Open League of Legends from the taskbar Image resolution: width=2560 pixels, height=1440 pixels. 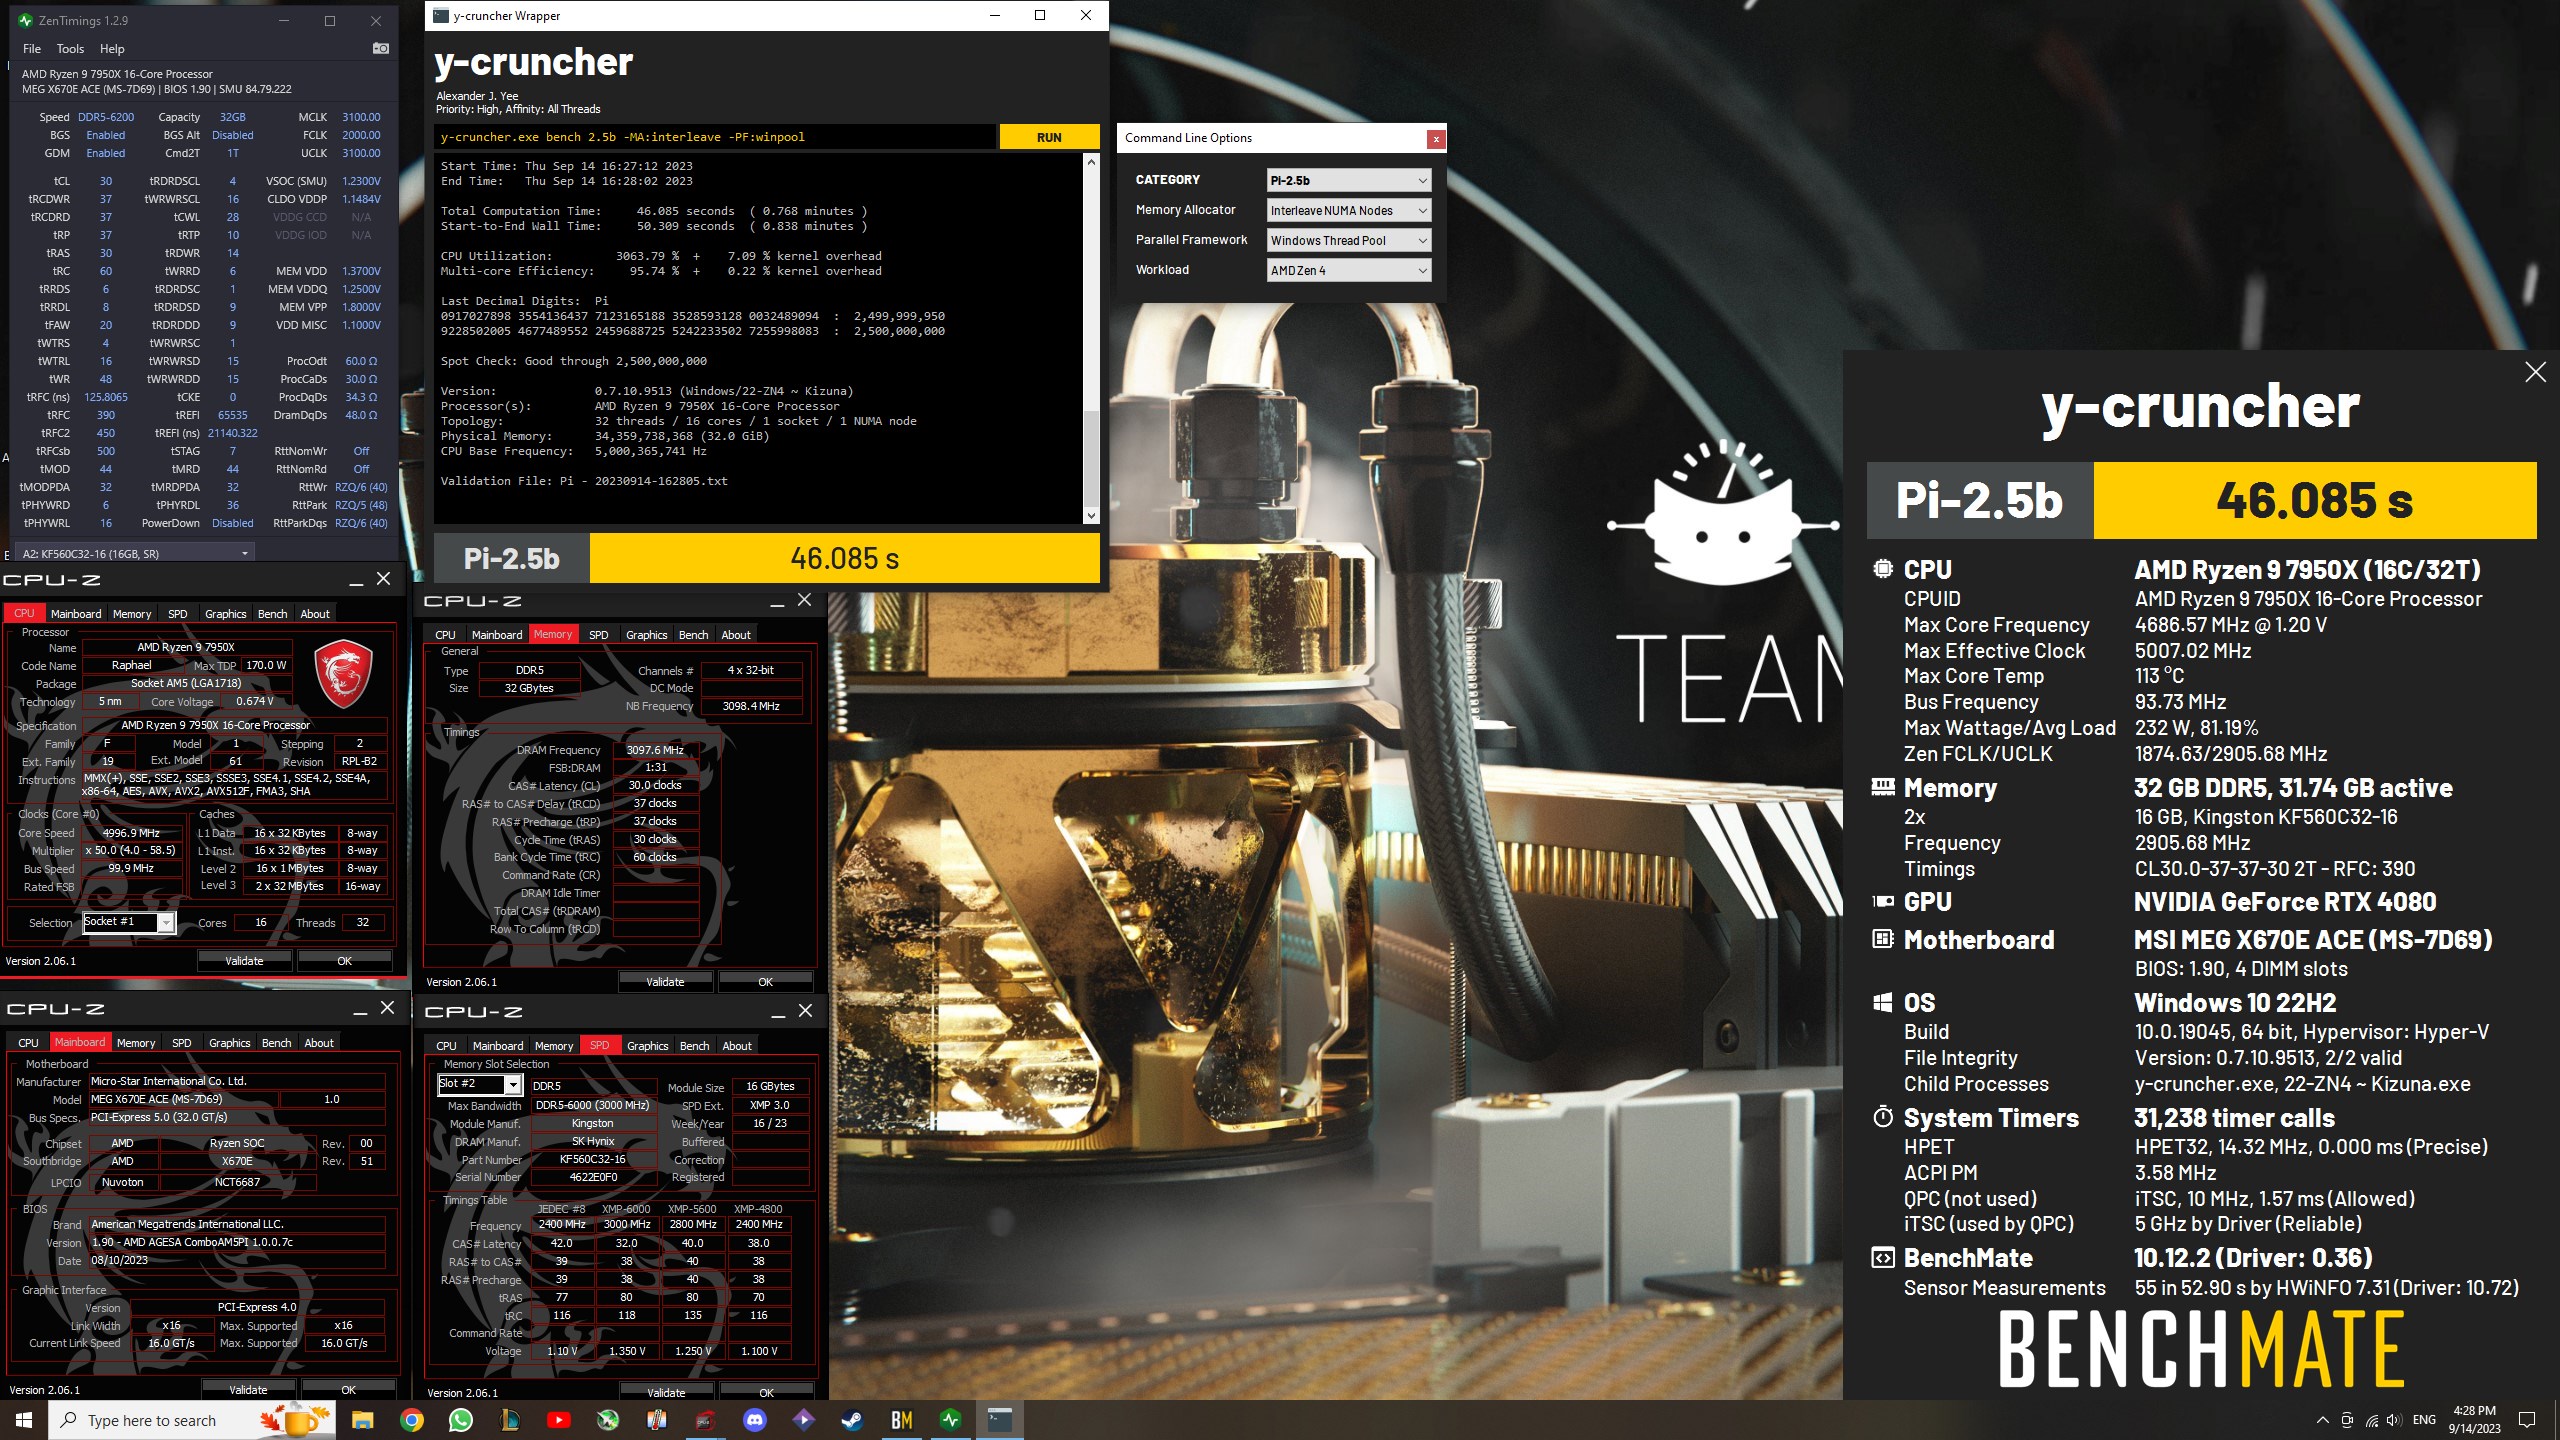click(x=509, y=1420)
